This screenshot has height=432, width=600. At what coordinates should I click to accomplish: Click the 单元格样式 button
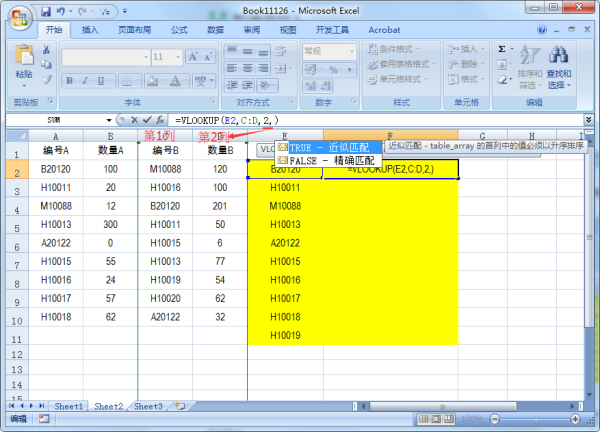(400, 79)
